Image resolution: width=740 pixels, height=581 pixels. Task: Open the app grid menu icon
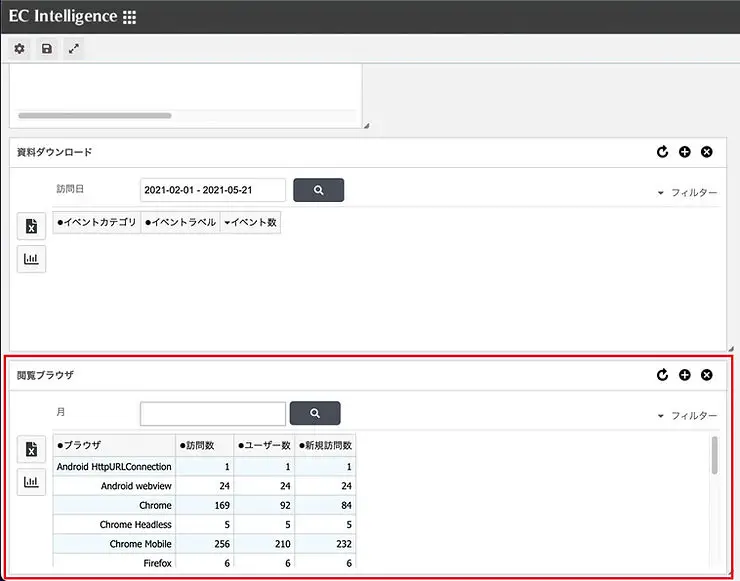pyautogui.click(x=130, y=17)
